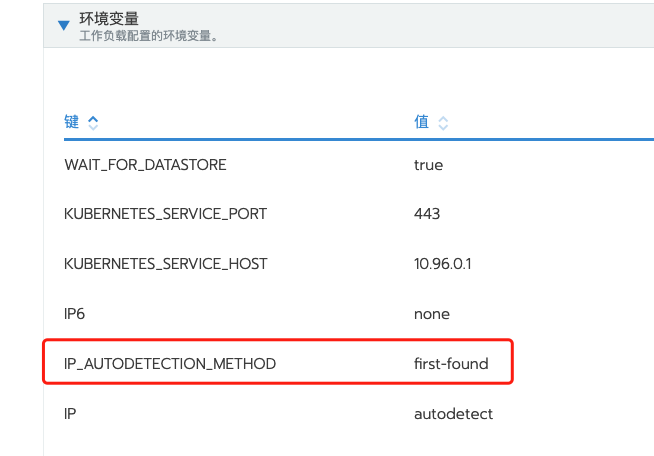
Task: Click the 环境变量 section title
Action: tap(107, 18)
